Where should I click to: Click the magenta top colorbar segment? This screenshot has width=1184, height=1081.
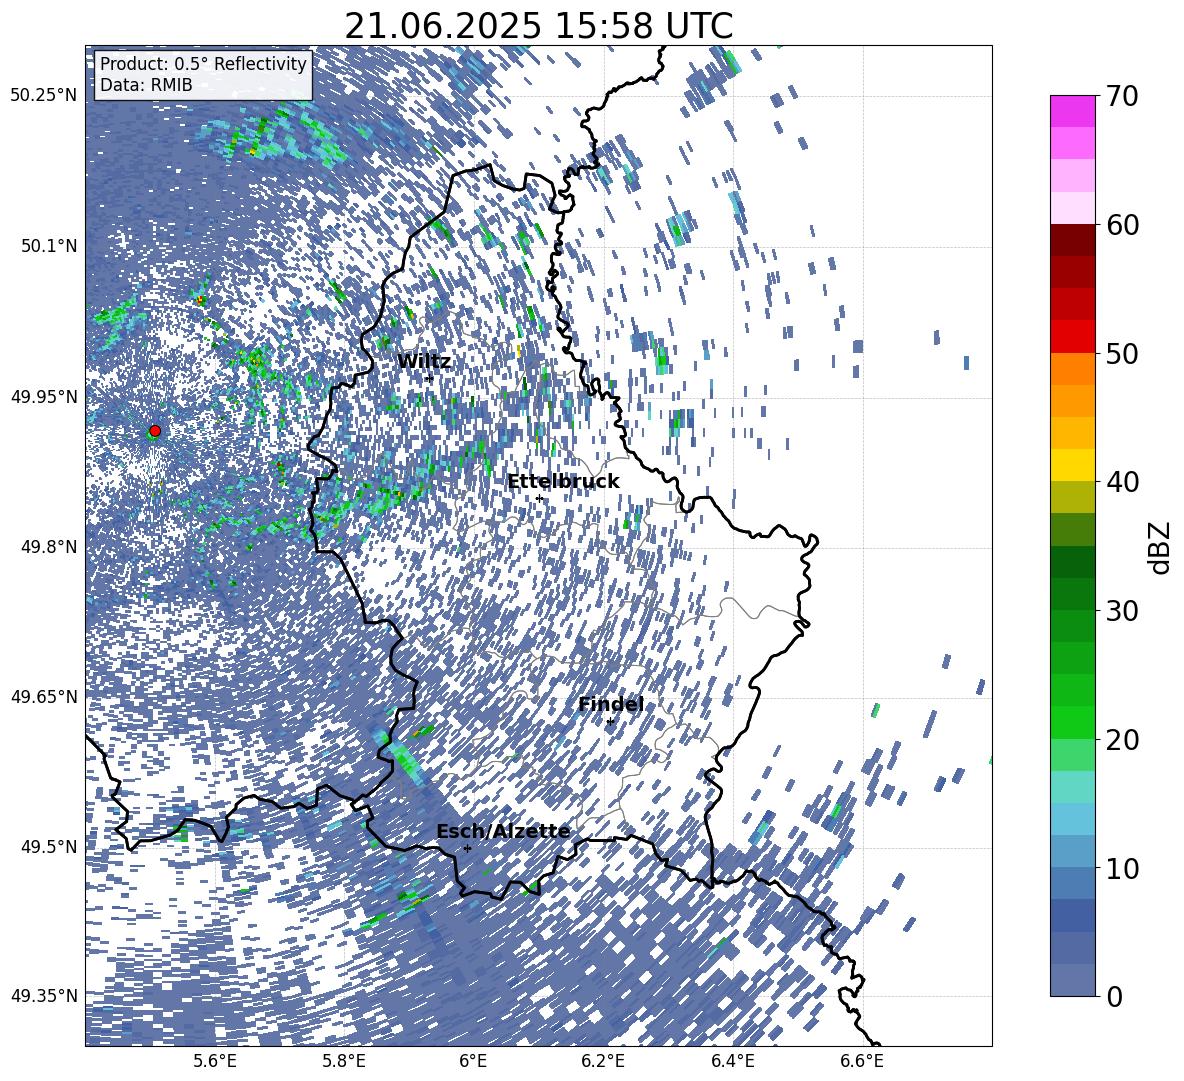(x=1072, y=111)
